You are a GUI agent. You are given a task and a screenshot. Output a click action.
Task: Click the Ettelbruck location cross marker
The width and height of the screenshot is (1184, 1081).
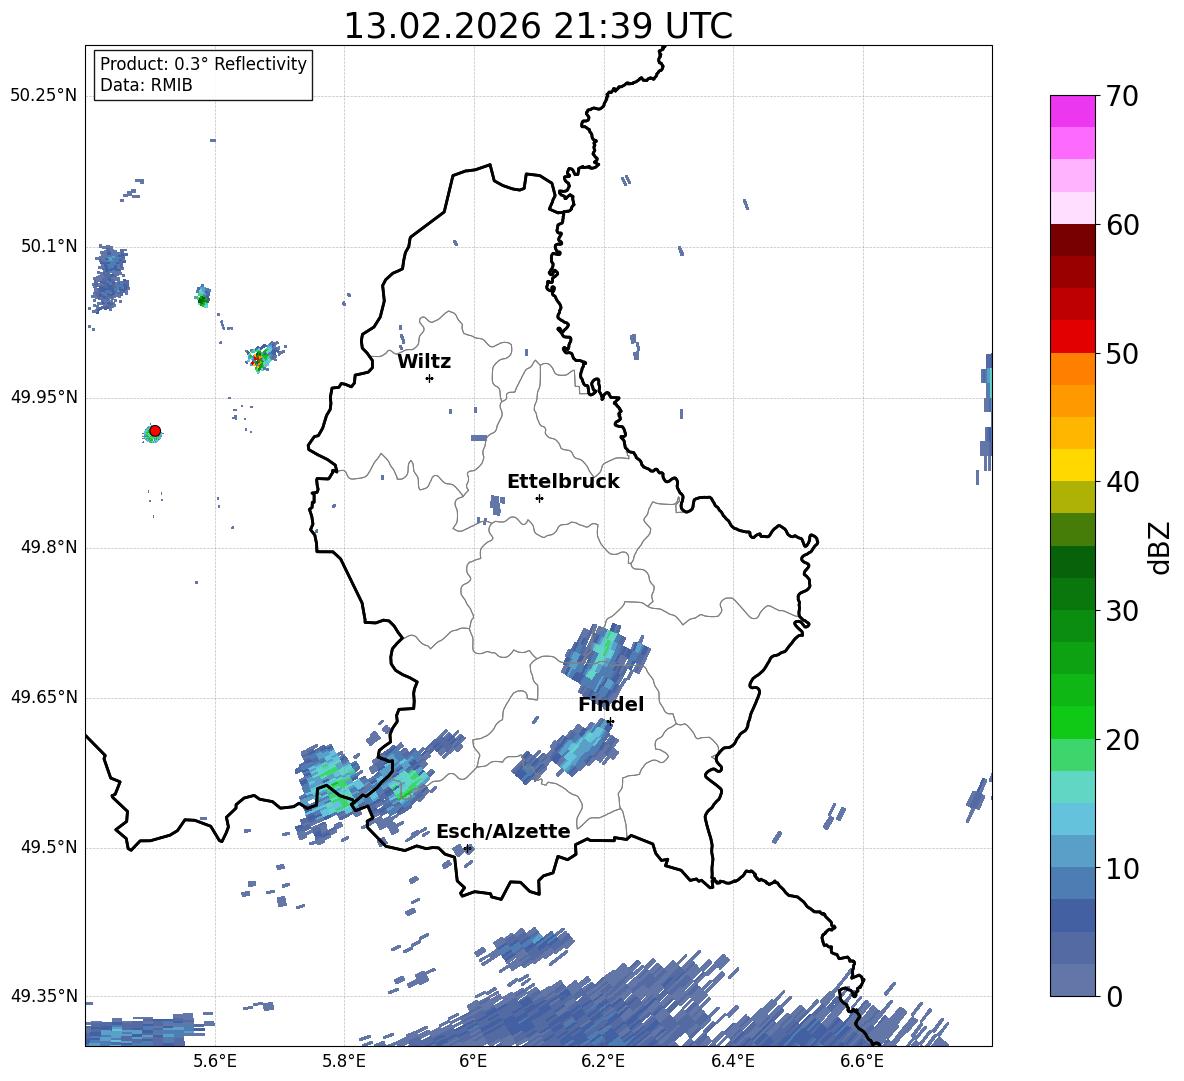pos(539,498)
